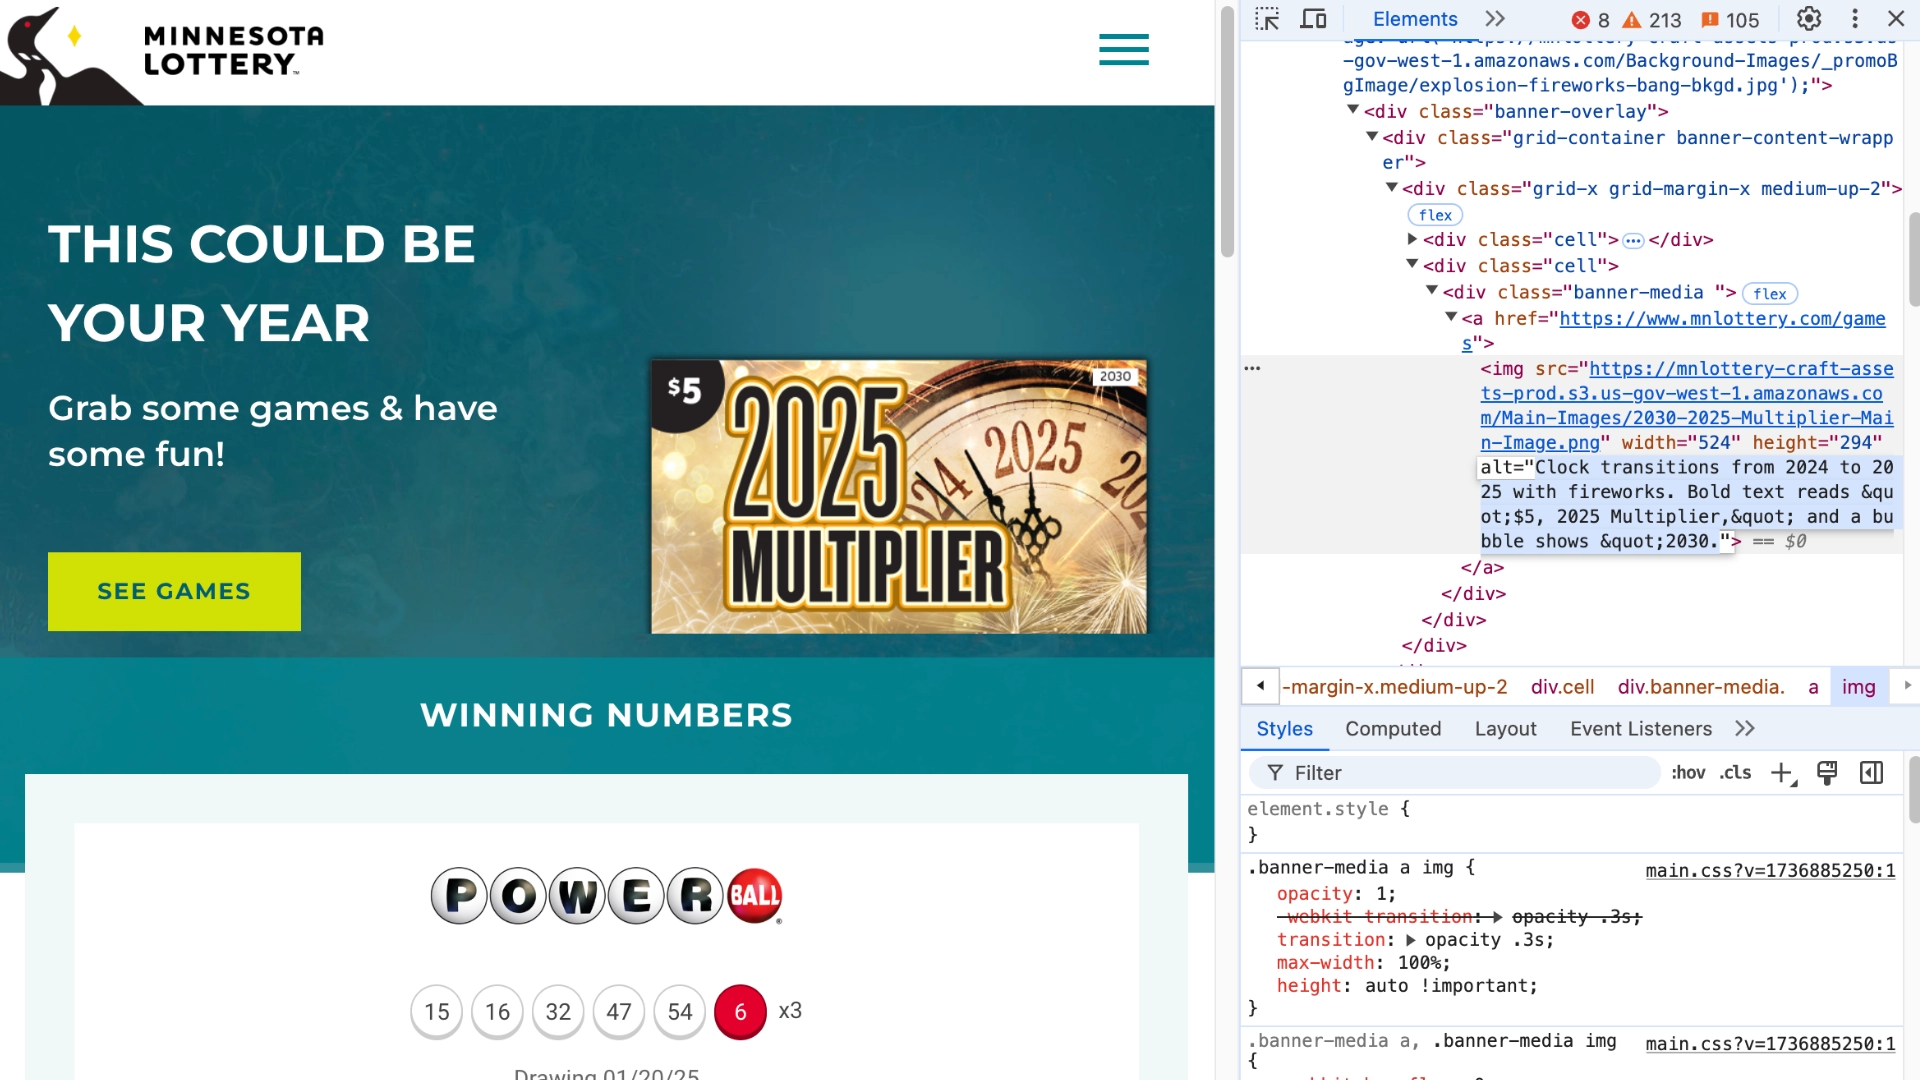
Task: Click the ellipsis beside the selected img node
Action: (x=1252, y=368)
